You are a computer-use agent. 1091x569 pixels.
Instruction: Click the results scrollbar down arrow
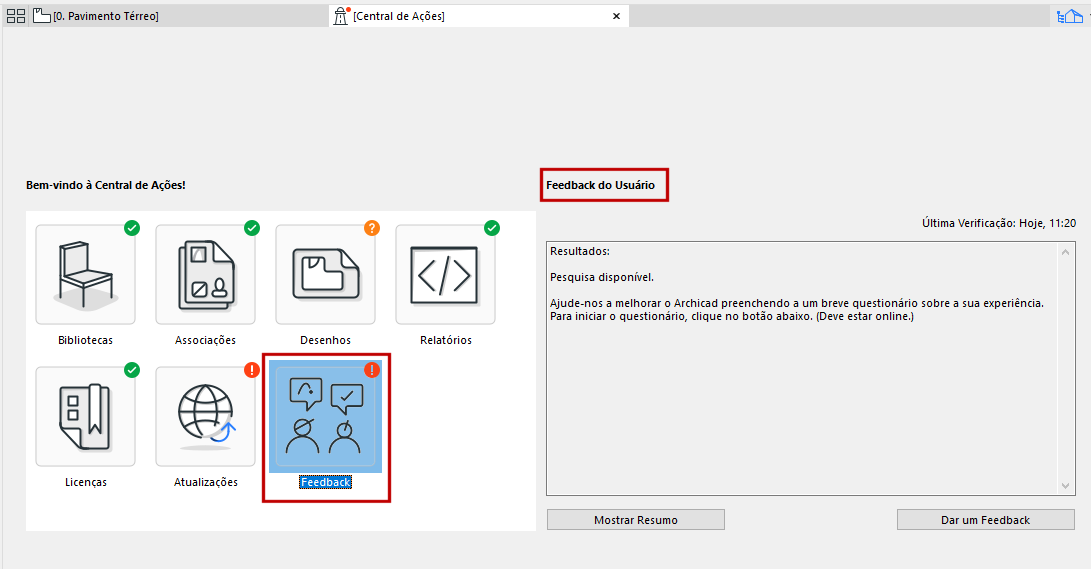coord(1065,486)
